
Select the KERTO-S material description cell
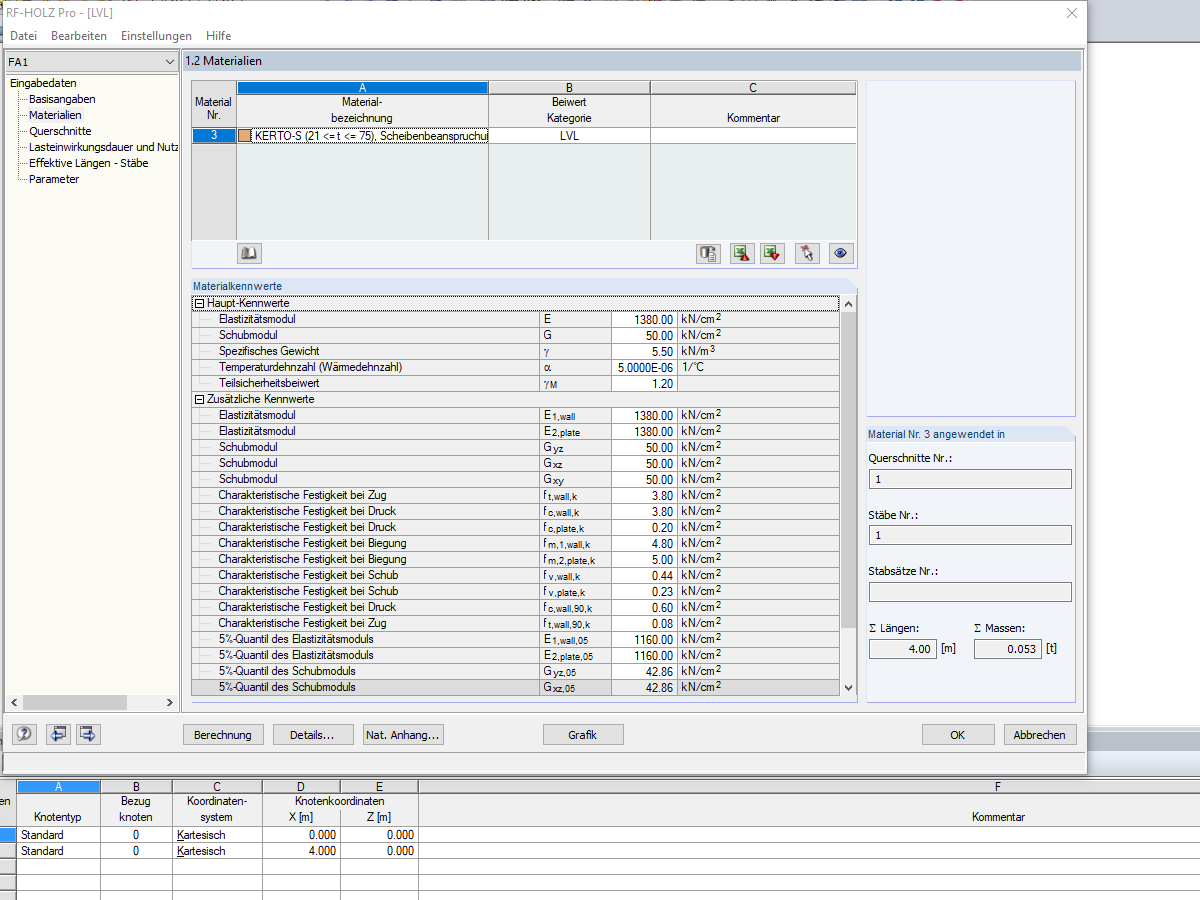click(371, 136)
